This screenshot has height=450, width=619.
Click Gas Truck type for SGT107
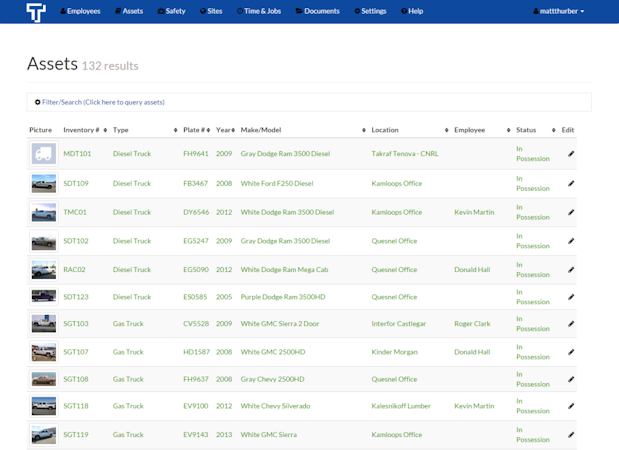click(128, 352)
